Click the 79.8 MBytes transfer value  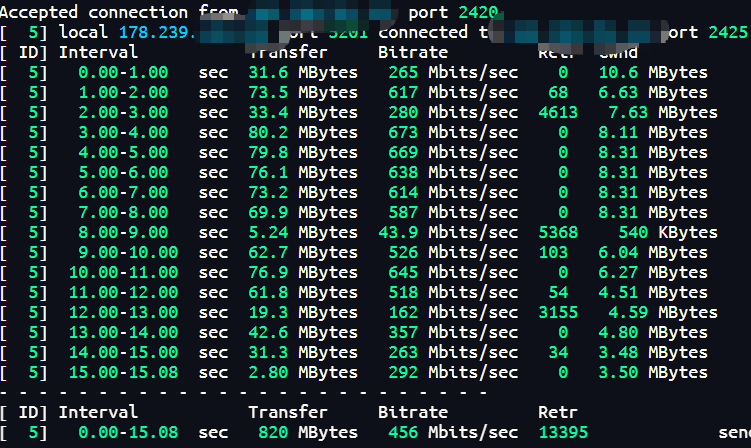tap(303, 152)
